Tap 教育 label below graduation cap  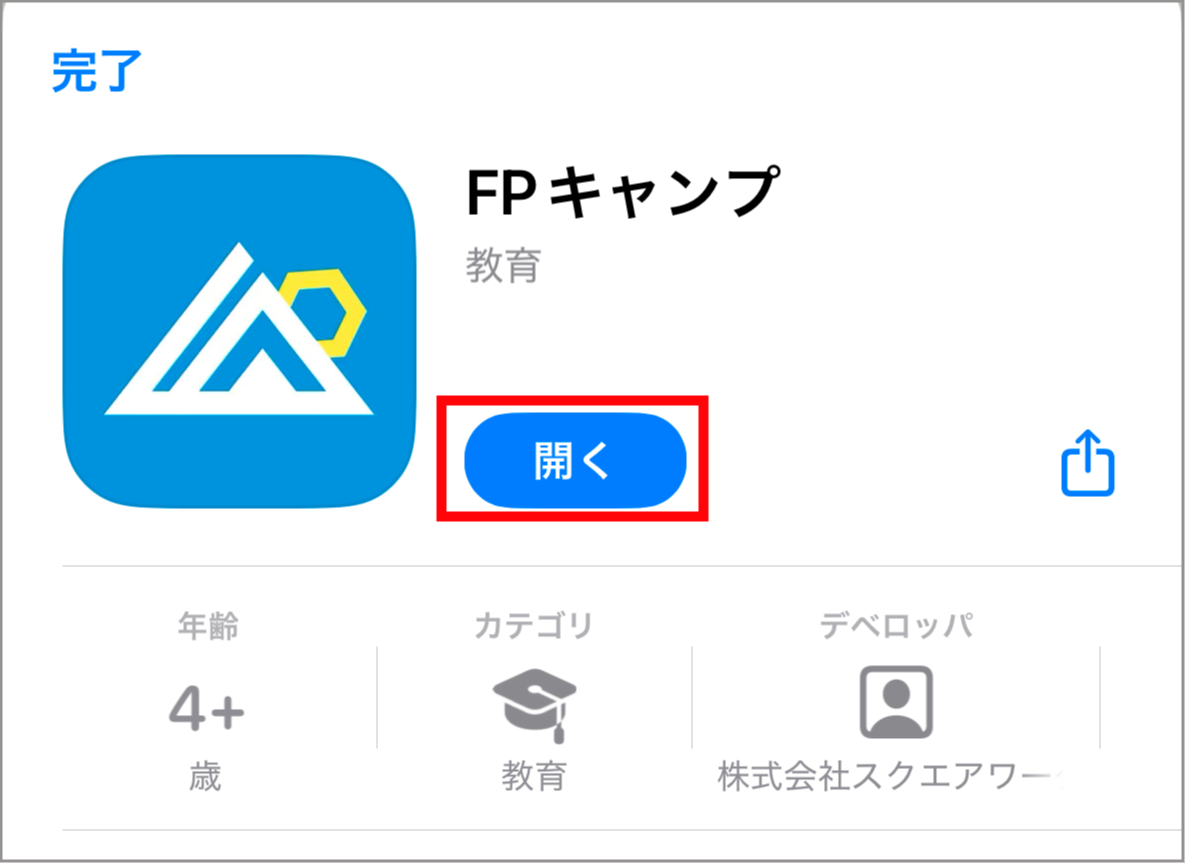[534, 777]
